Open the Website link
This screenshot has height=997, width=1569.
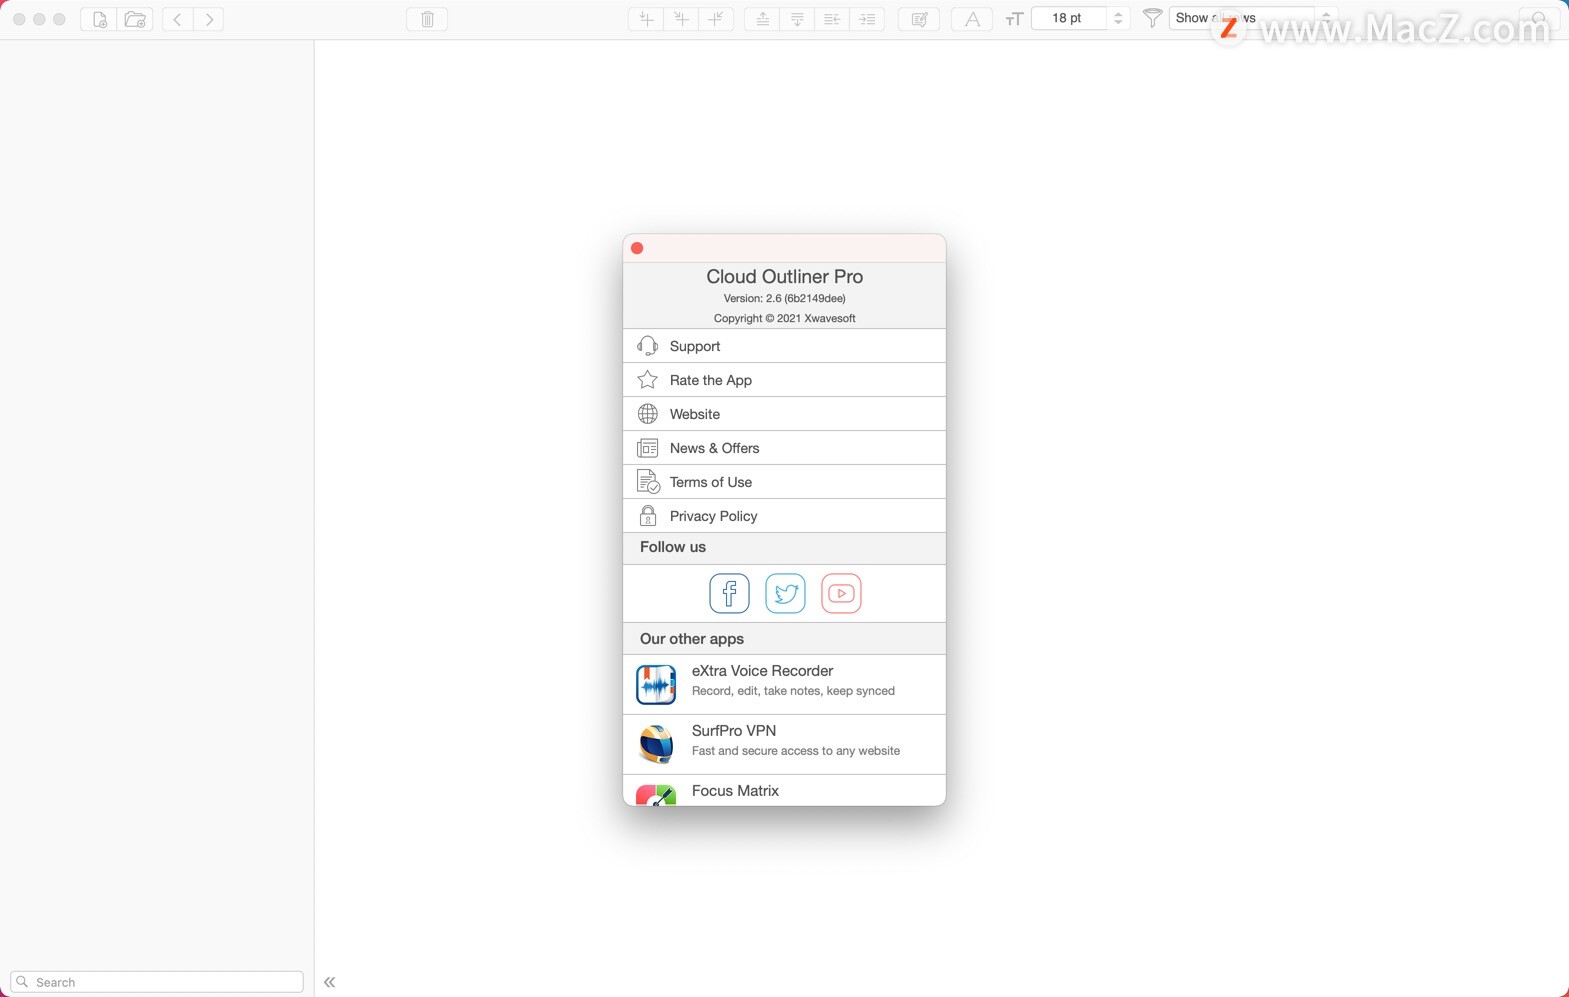(x=784, y=414)
